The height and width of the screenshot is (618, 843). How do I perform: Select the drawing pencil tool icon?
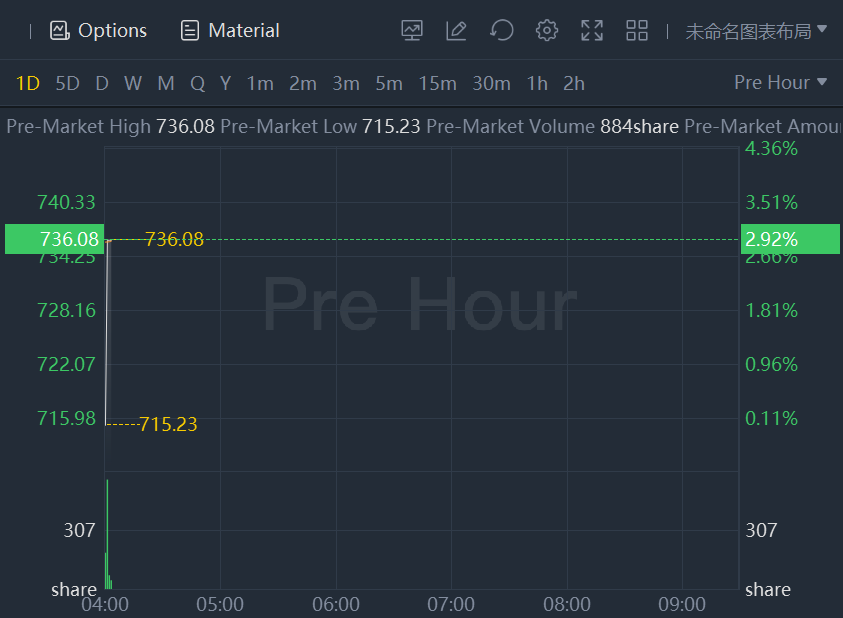tap(456, 31)
